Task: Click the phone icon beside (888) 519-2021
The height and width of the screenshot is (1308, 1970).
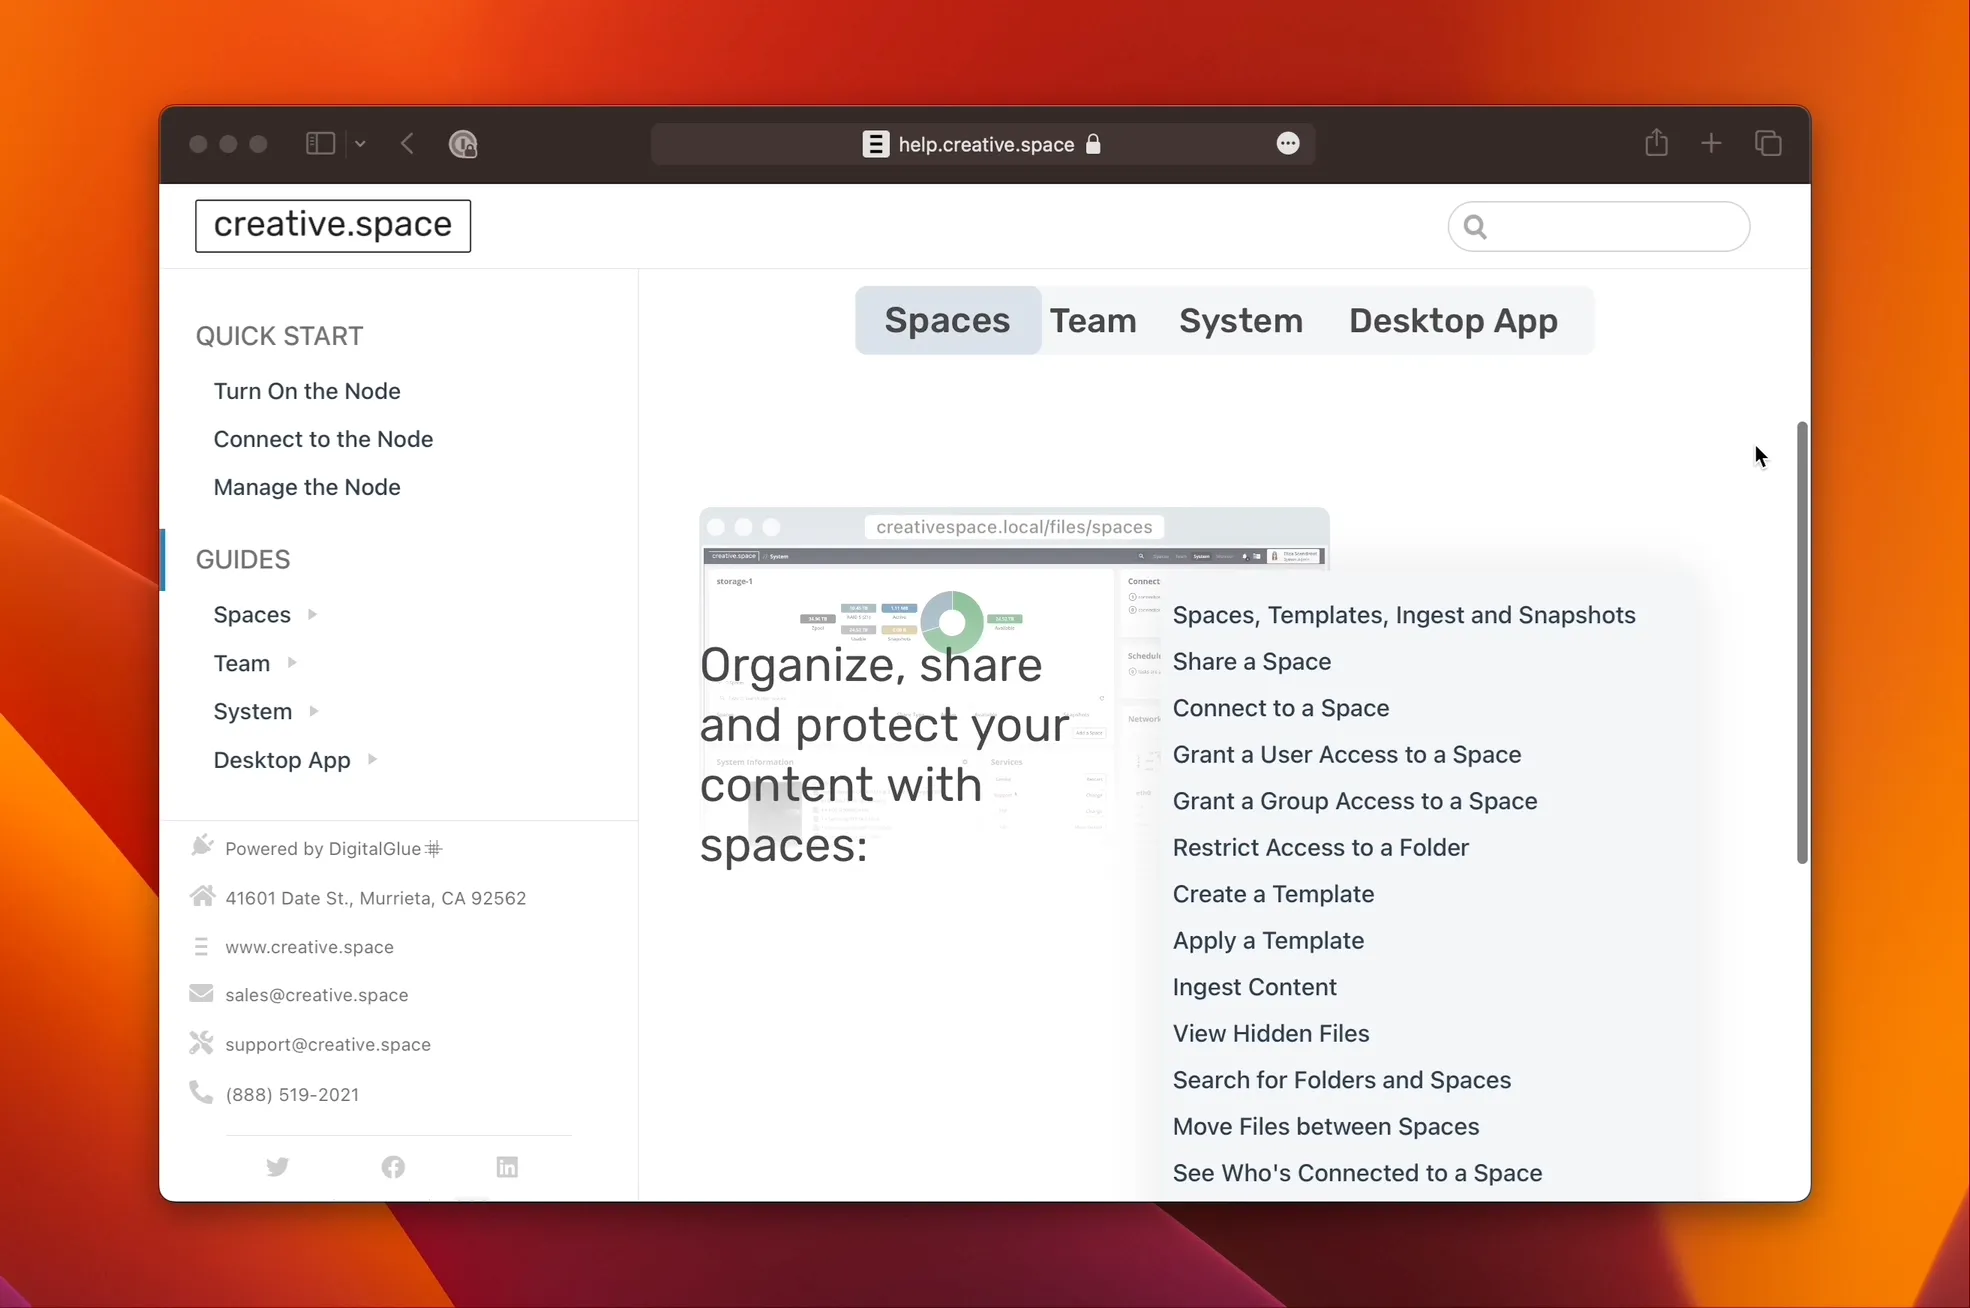Action: tap(200, 1092)
